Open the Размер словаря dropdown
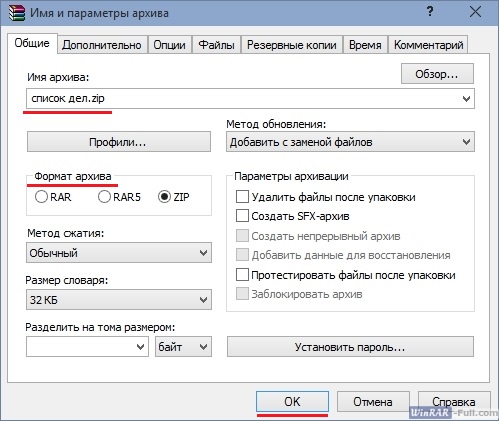Screen dimensions: 499x421 119,300
